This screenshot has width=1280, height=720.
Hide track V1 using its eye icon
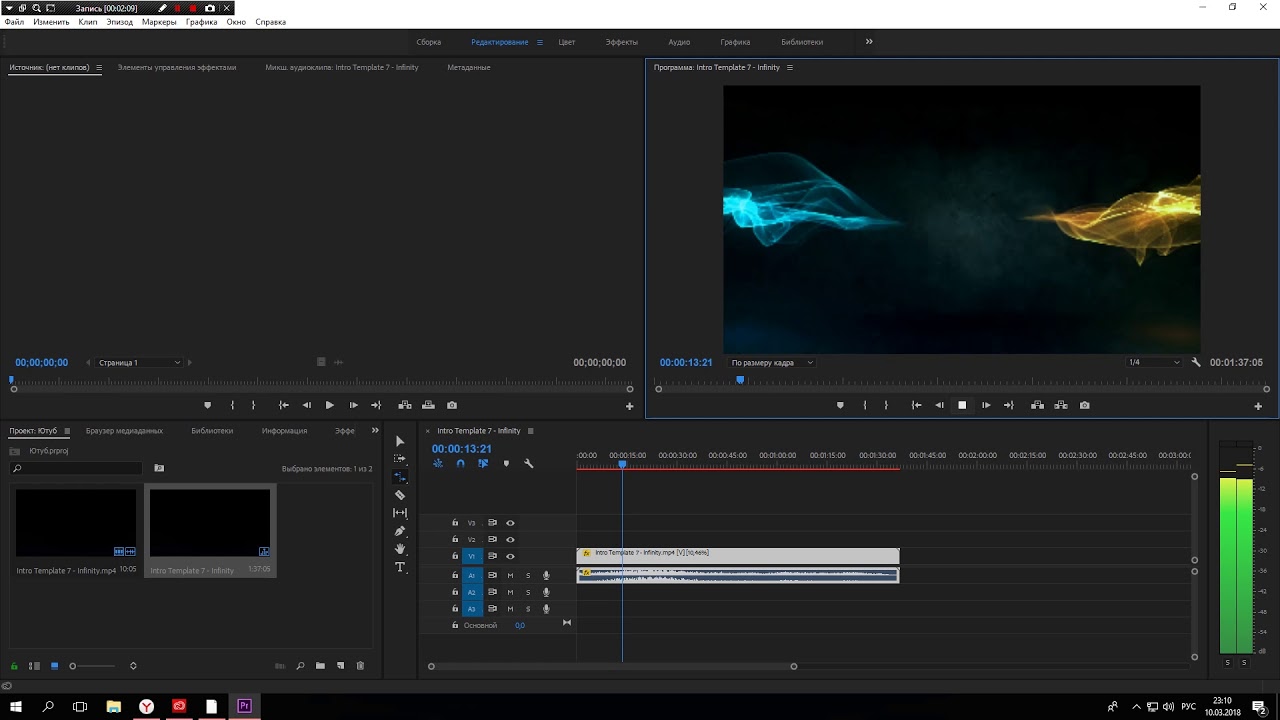[510, 556]
